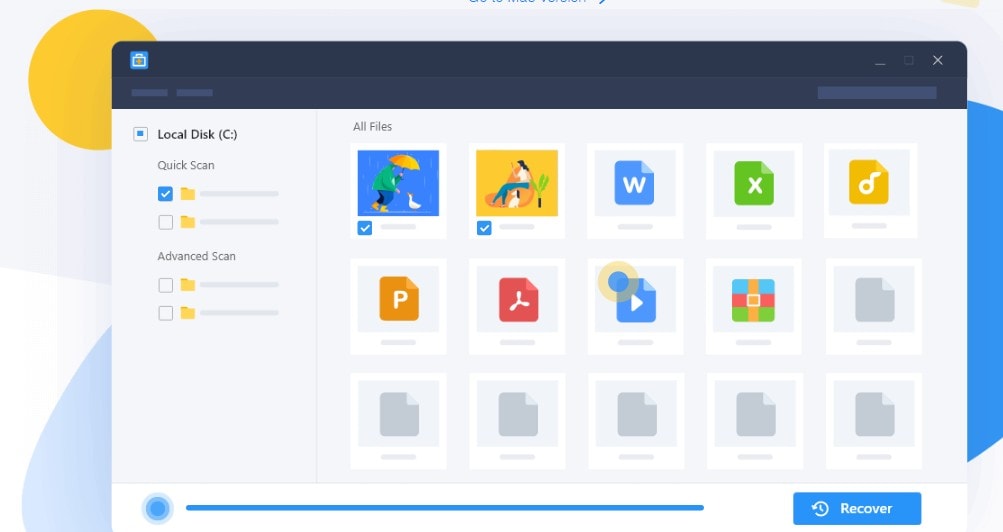Click the Recover button

tap(857, 508)
